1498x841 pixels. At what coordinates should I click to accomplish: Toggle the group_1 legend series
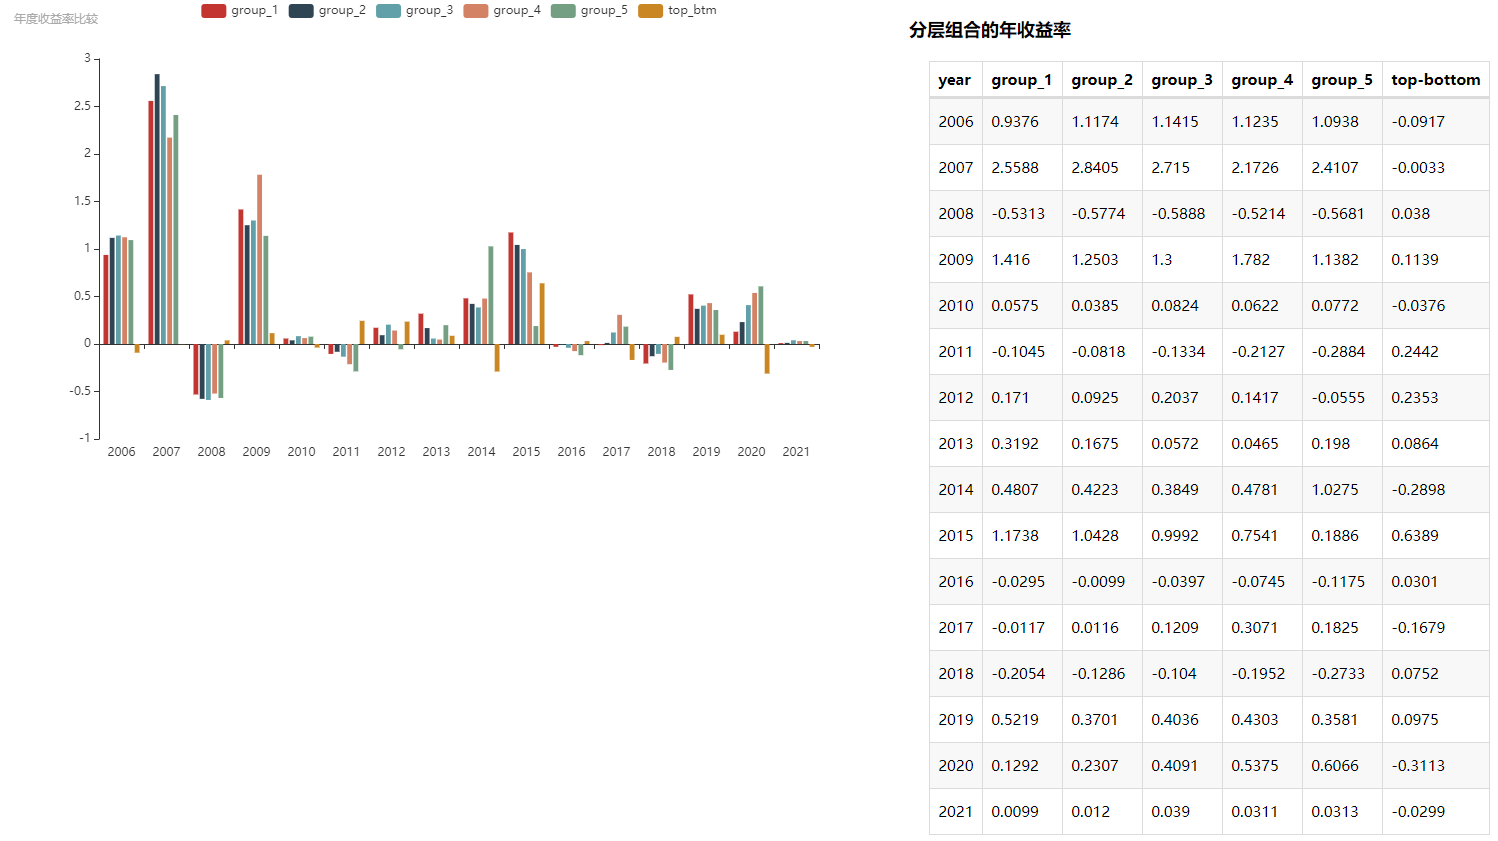pyautogui.click(x=239, y=10)
